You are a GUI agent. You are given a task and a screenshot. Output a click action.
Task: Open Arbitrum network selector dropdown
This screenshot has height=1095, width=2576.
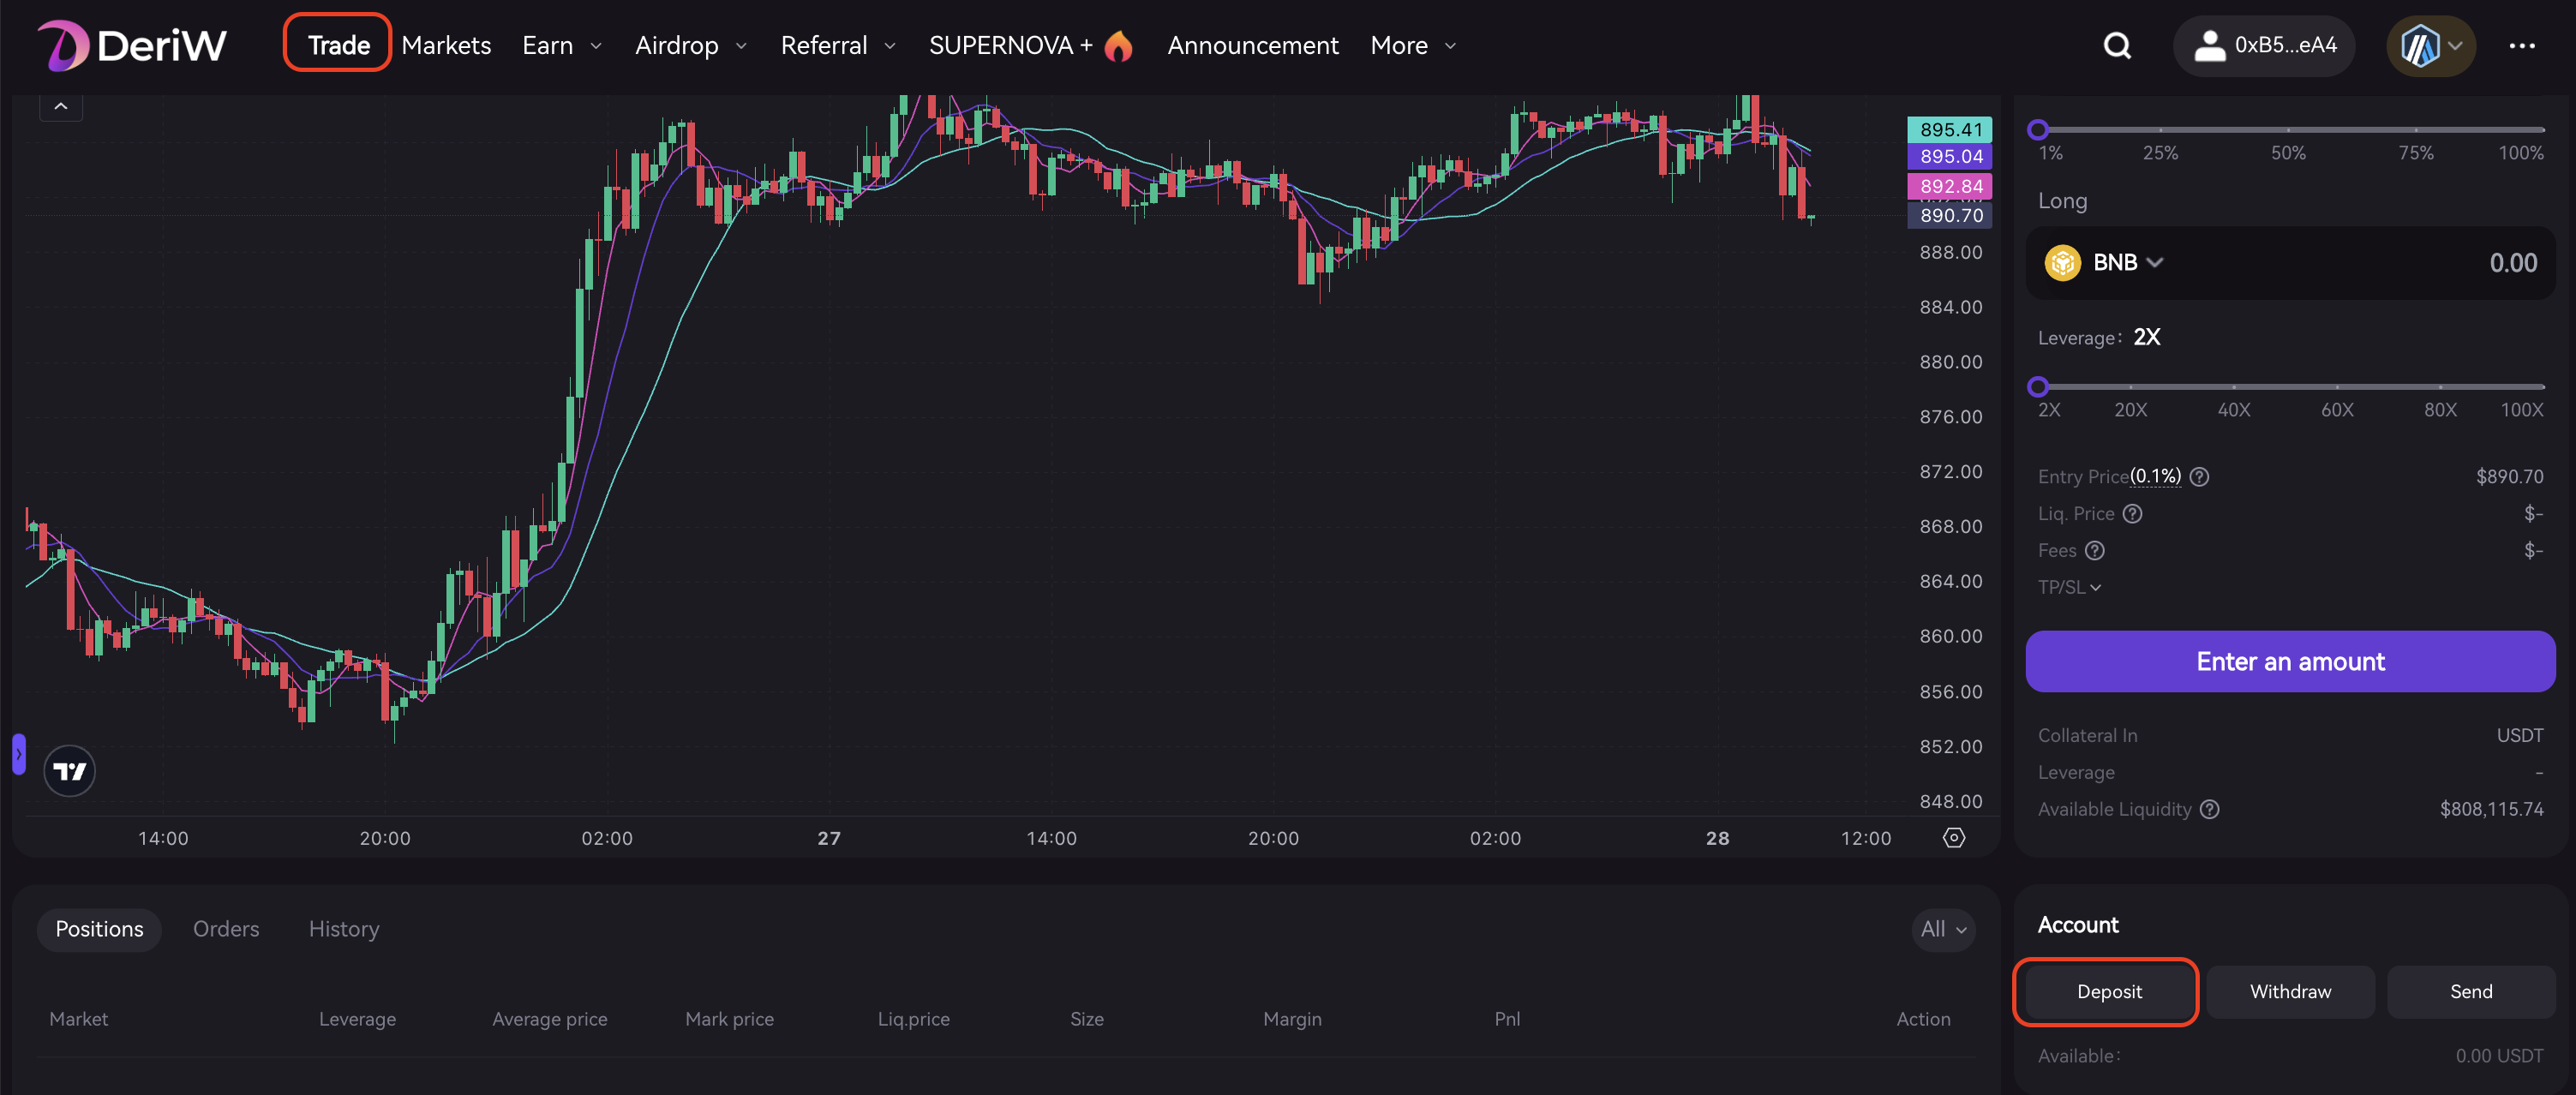point(2430,45)
